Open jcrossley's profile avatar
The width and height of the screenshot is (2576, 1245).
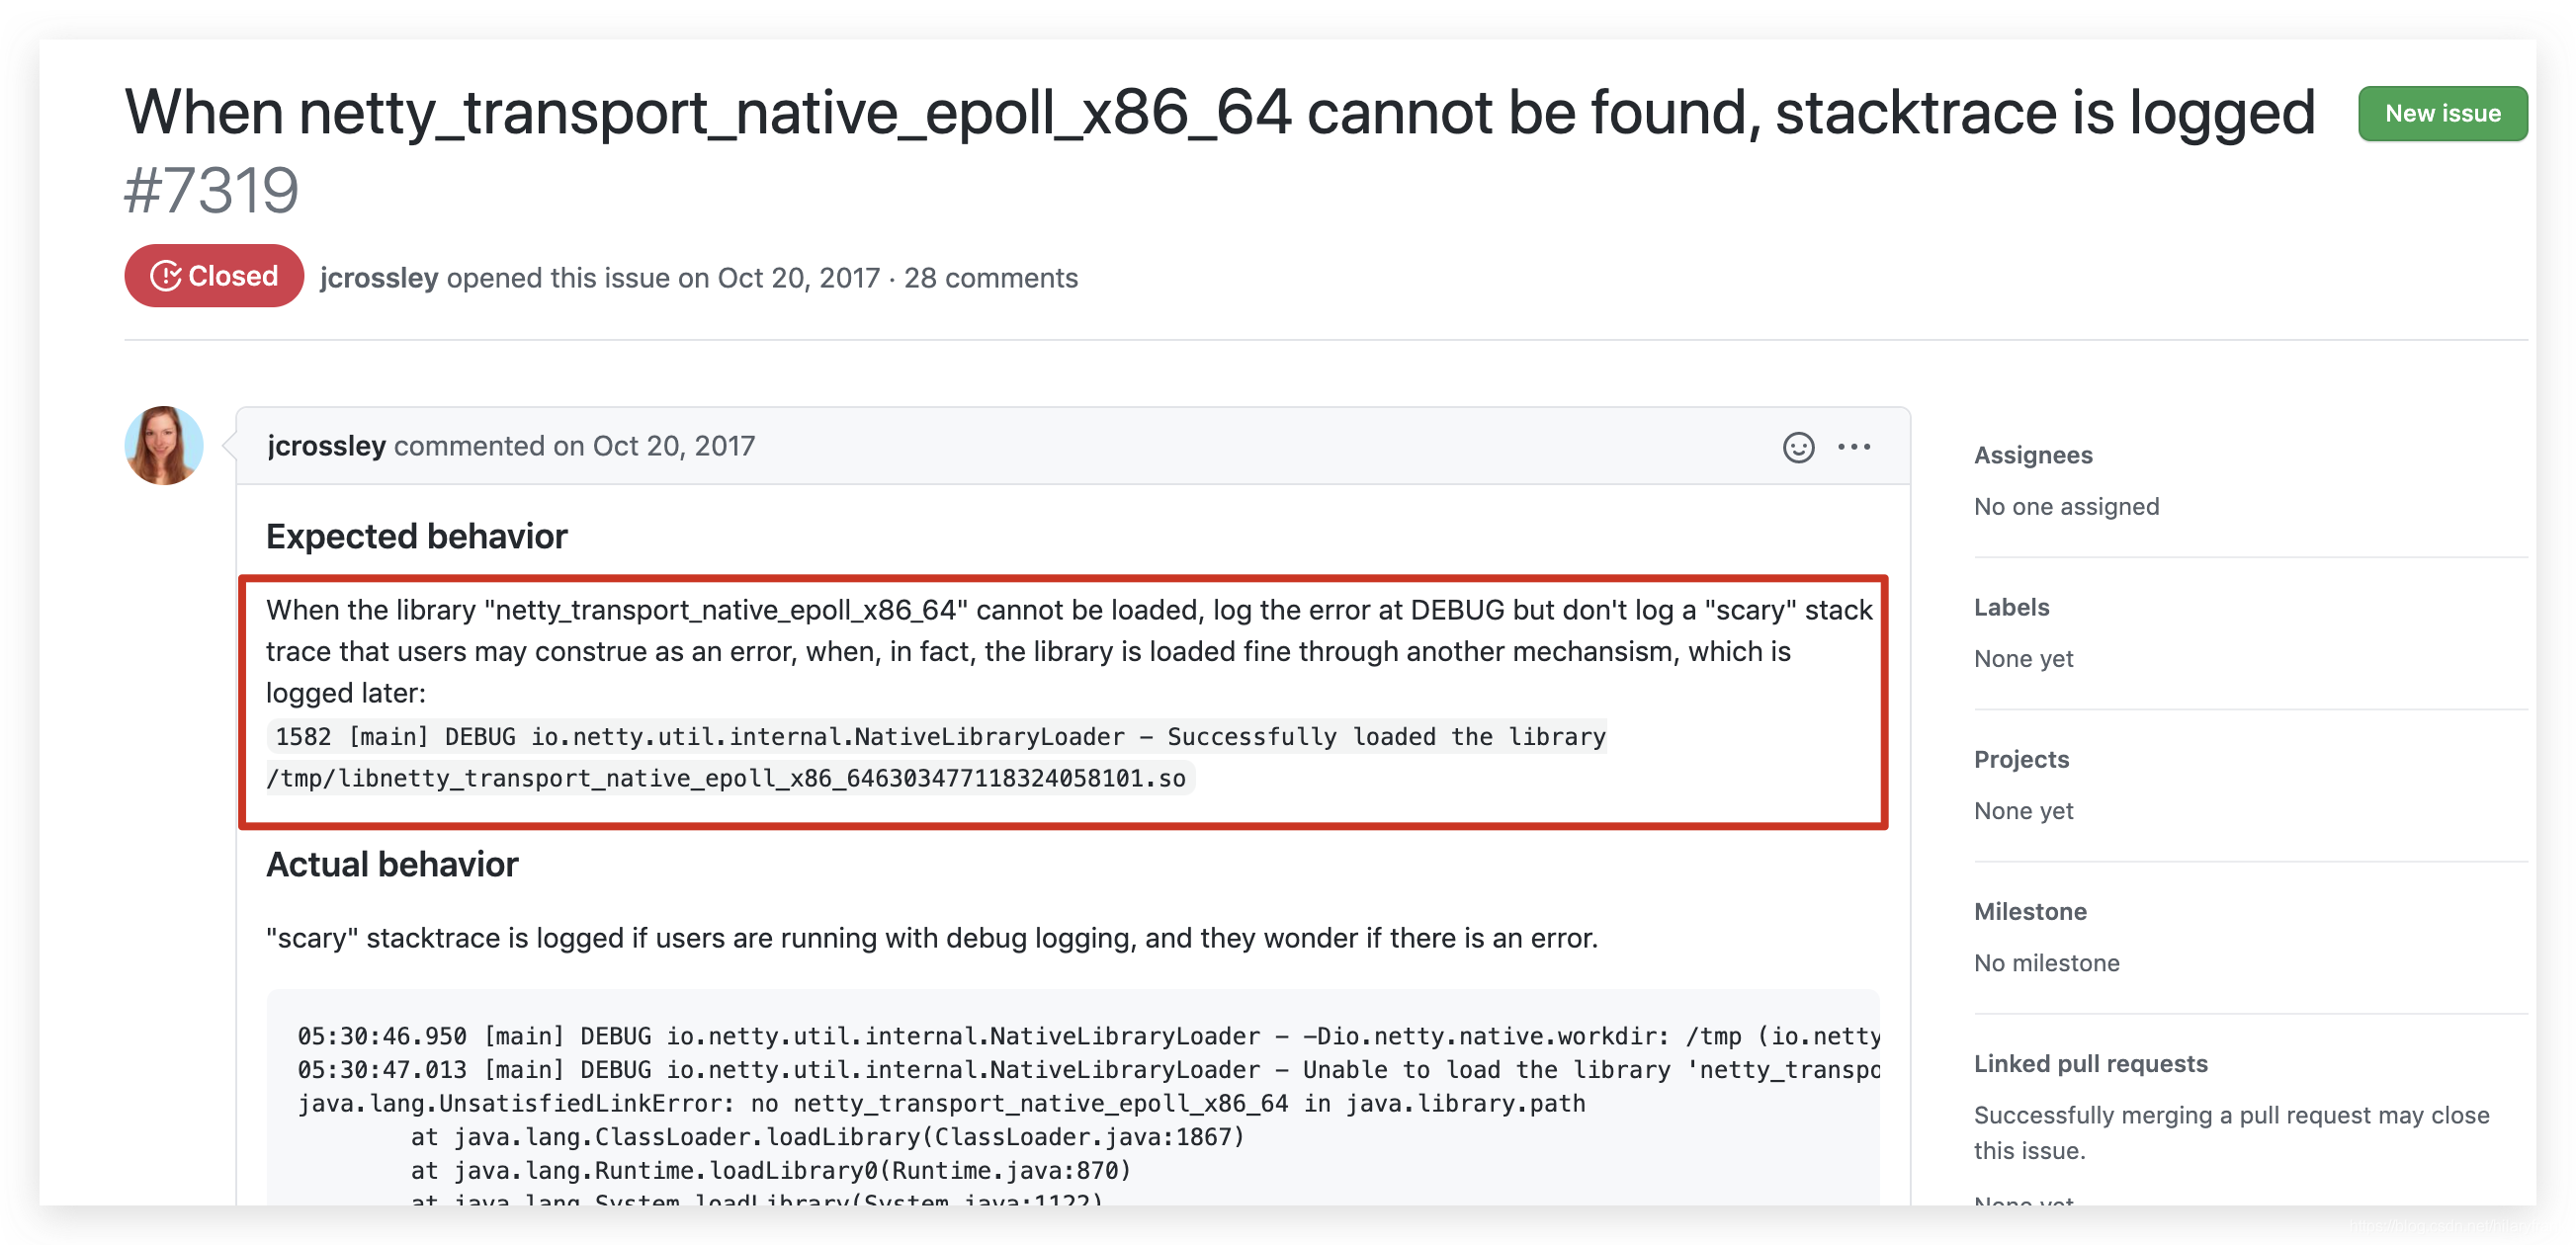click(163, 446)
